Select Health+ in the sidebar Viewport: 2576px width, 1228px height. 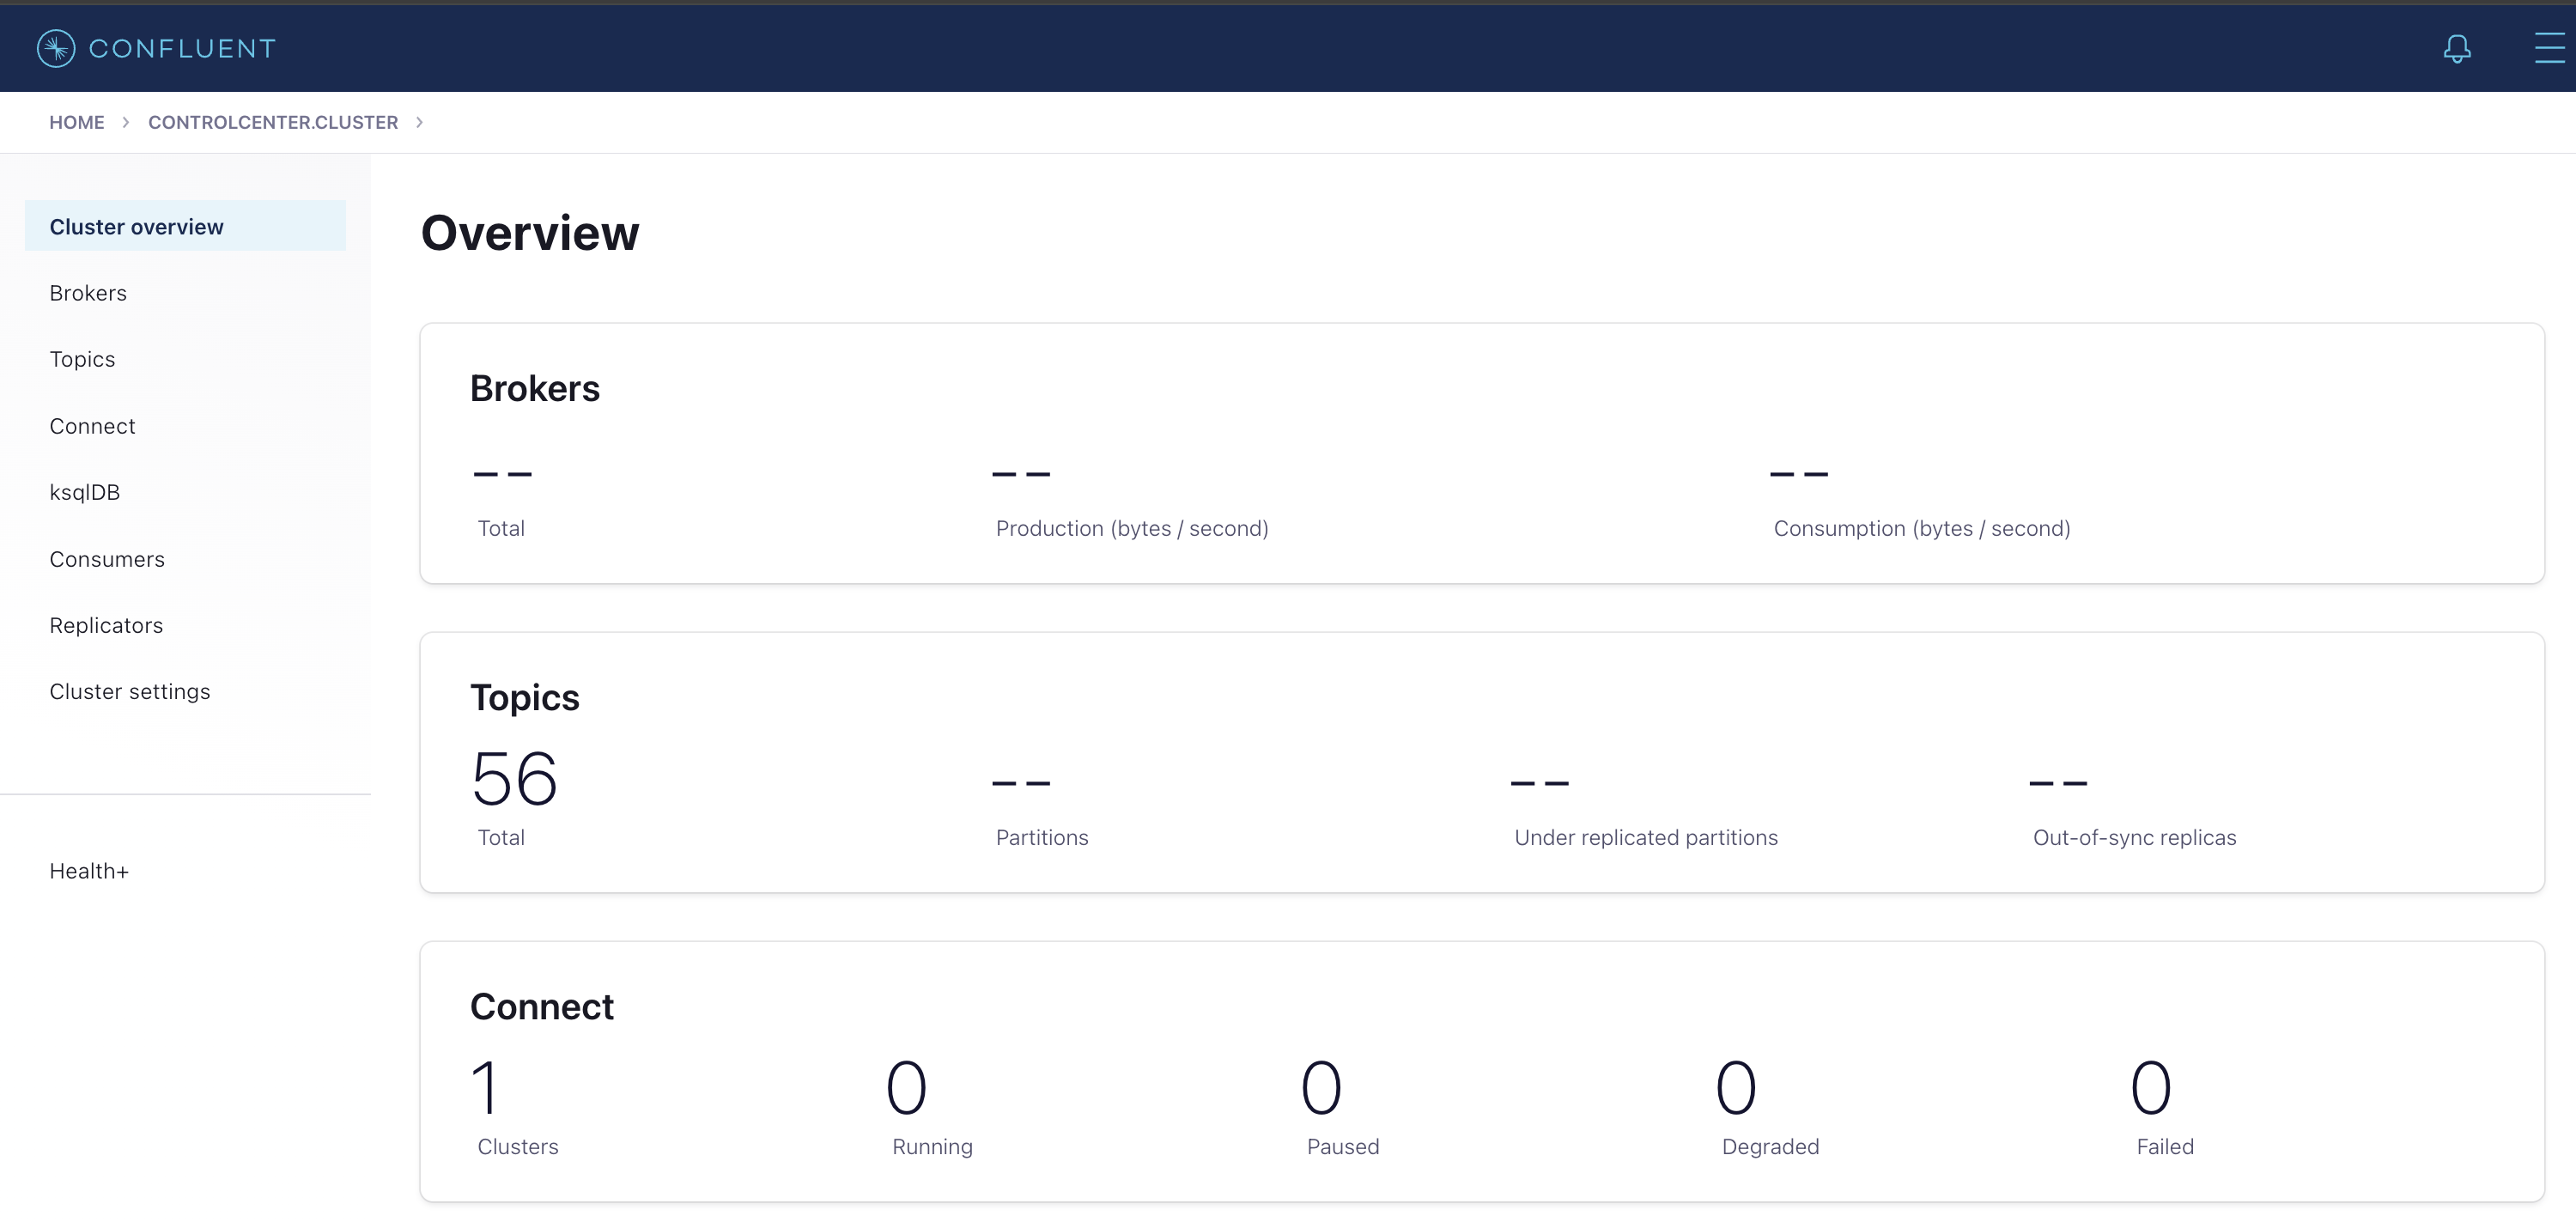[87, 870]
